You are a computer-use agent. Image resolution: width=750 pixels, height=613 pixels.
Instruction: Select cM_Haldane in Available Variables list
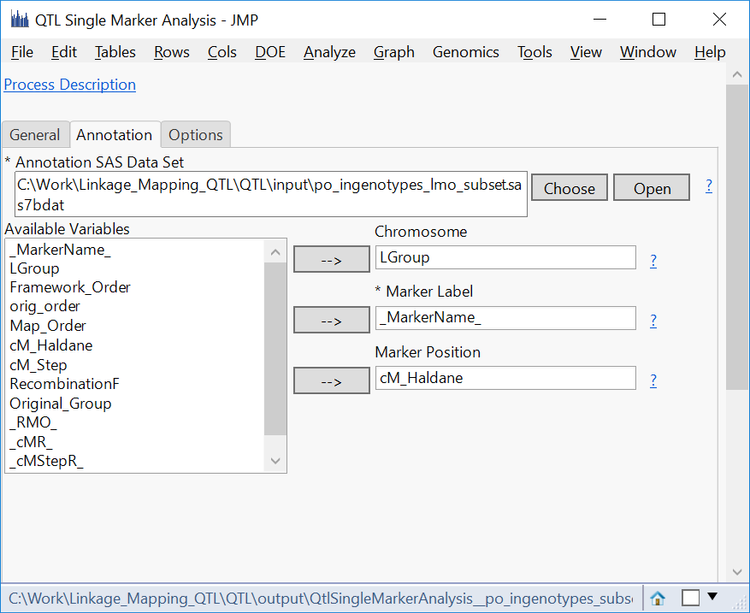pos(51,345)
